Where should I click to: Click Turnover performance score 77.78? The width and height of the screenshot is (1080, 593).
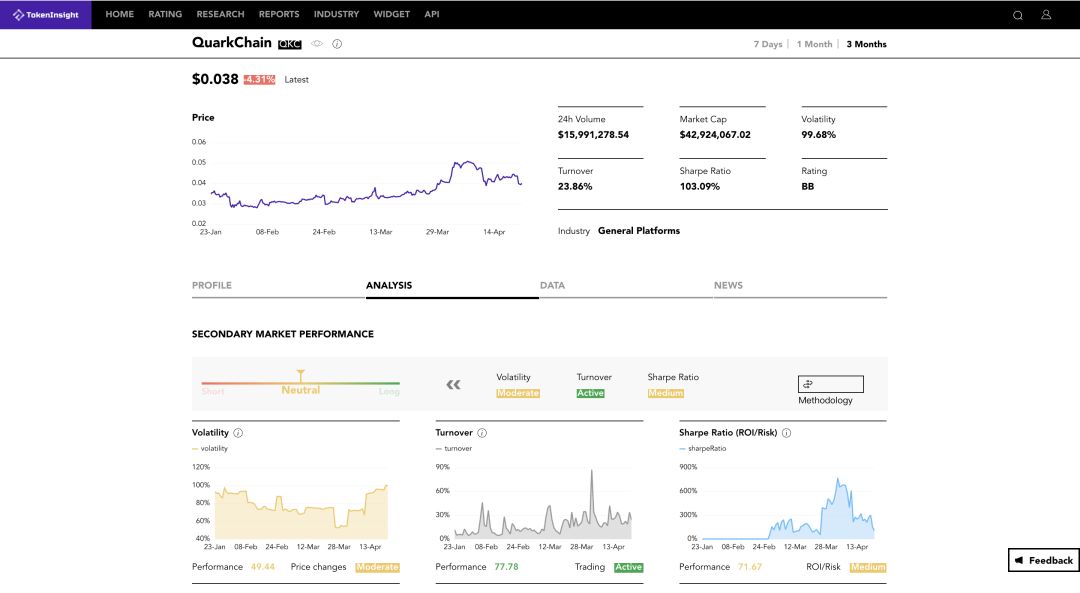tap(506, 567)
